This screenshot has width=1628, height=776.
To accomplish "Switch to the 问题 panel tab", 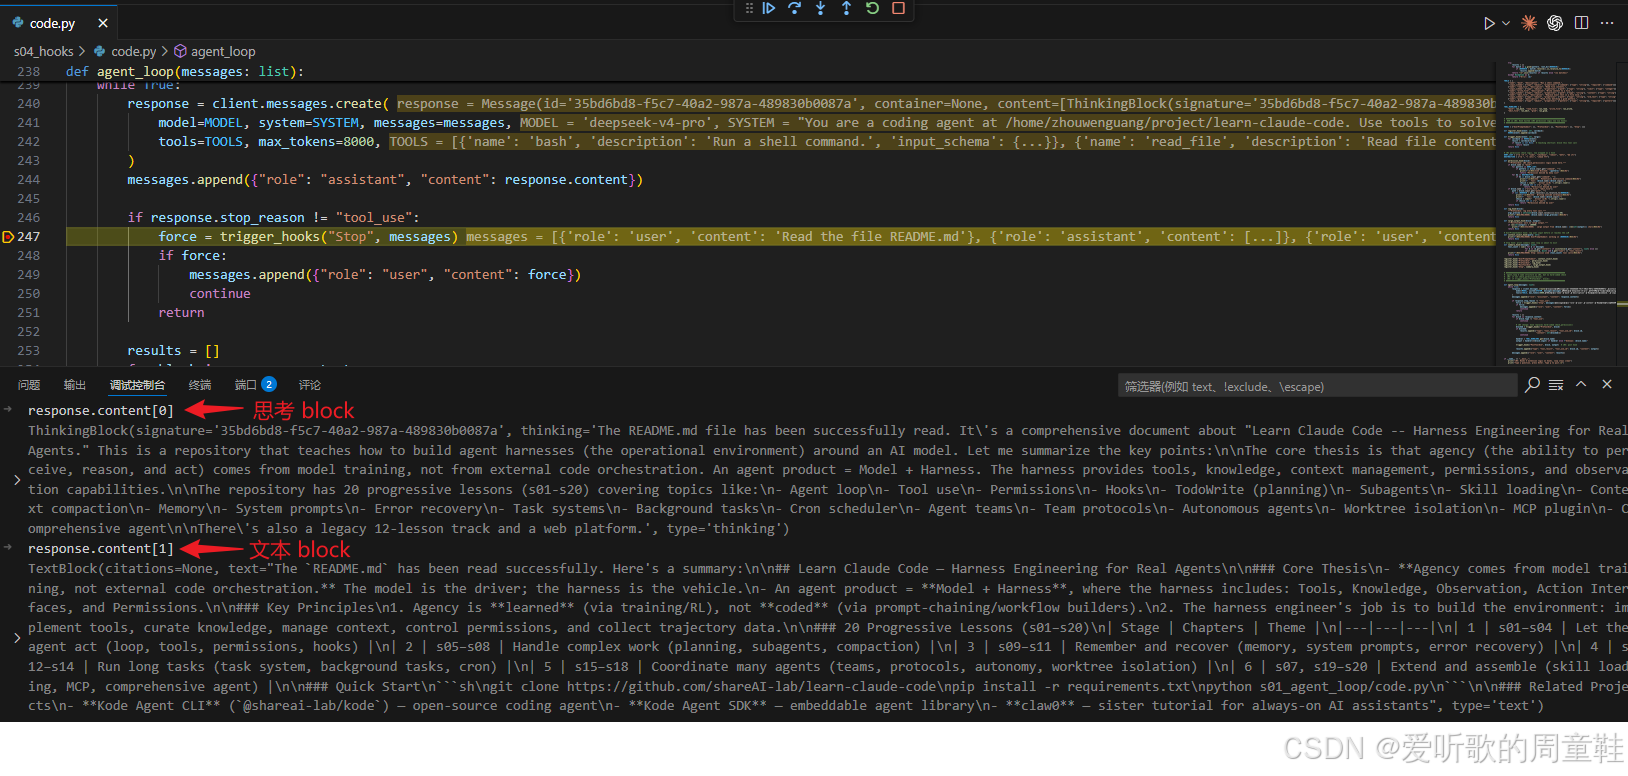I will click(x=29, y=385).
